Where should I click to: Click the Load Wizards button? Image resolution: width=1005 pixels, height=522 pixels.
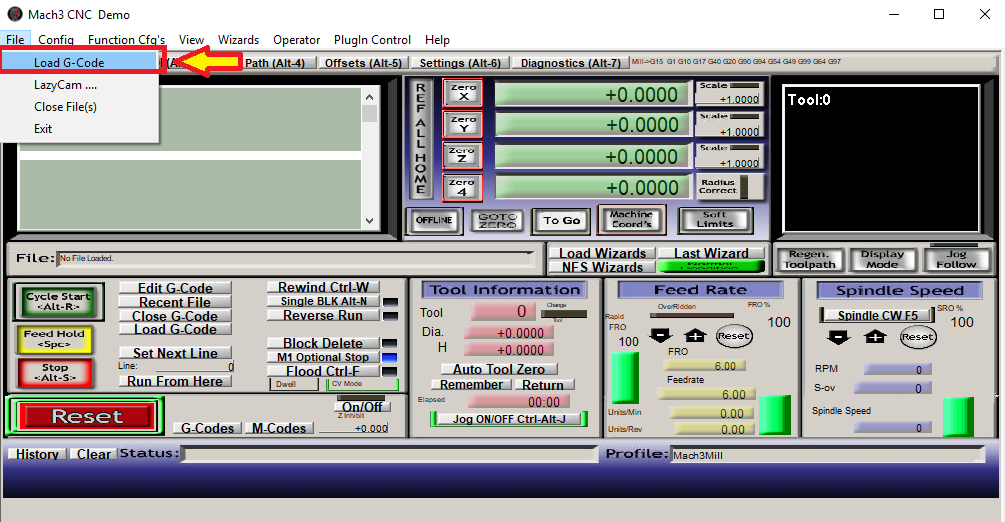pyautogui.click(x=602, y=253)
